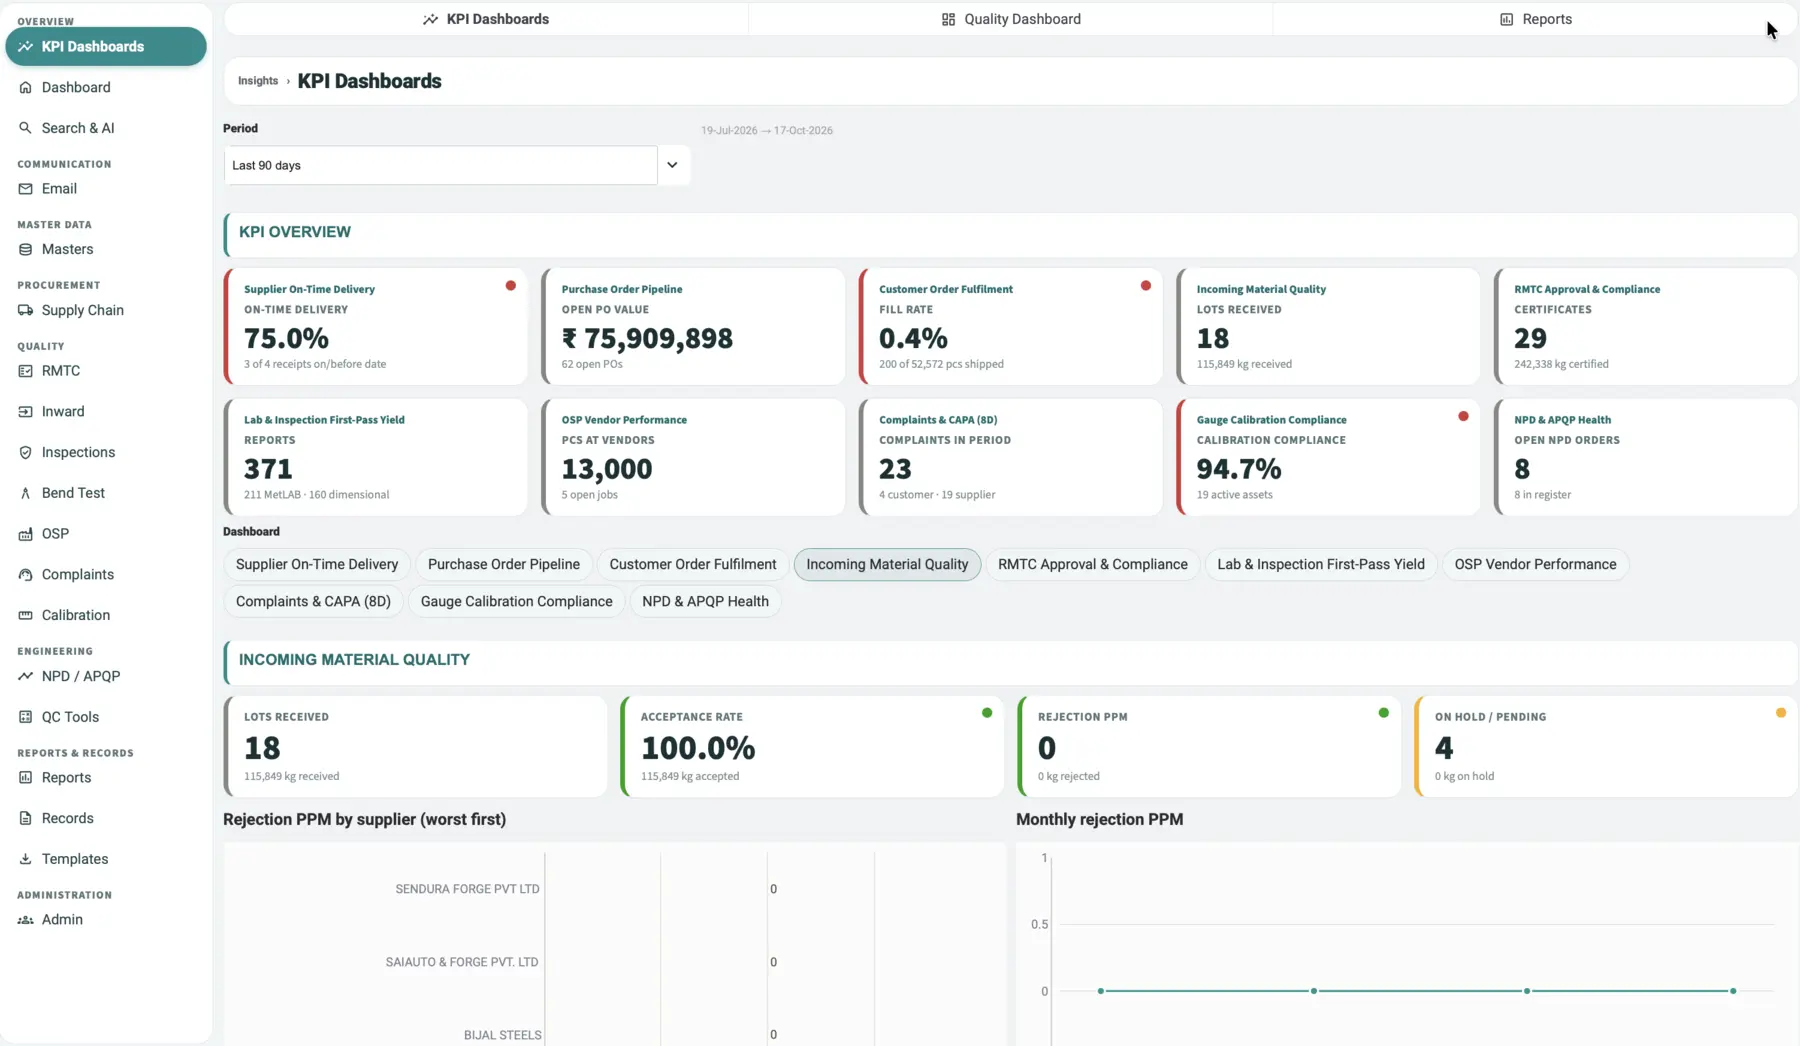Open Lab & Inspection First-Pass Yield card
The image size is (1800, 1046).
(x=376, y=457)
